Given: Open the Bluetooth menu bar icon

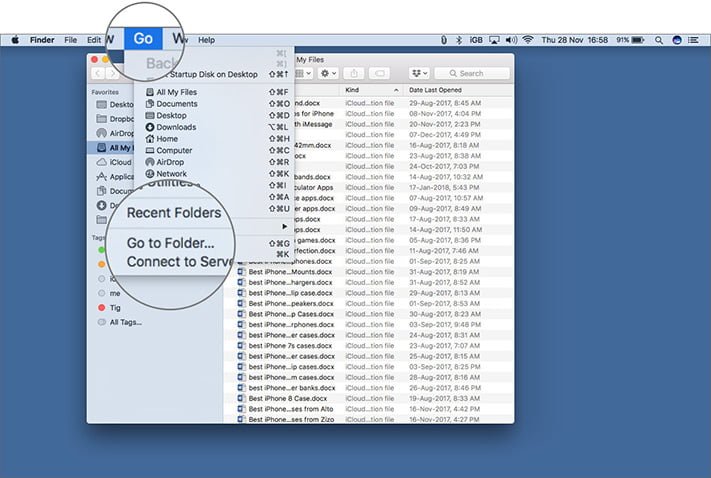Looking at the screenshot, I should click(x=459, y=40).
